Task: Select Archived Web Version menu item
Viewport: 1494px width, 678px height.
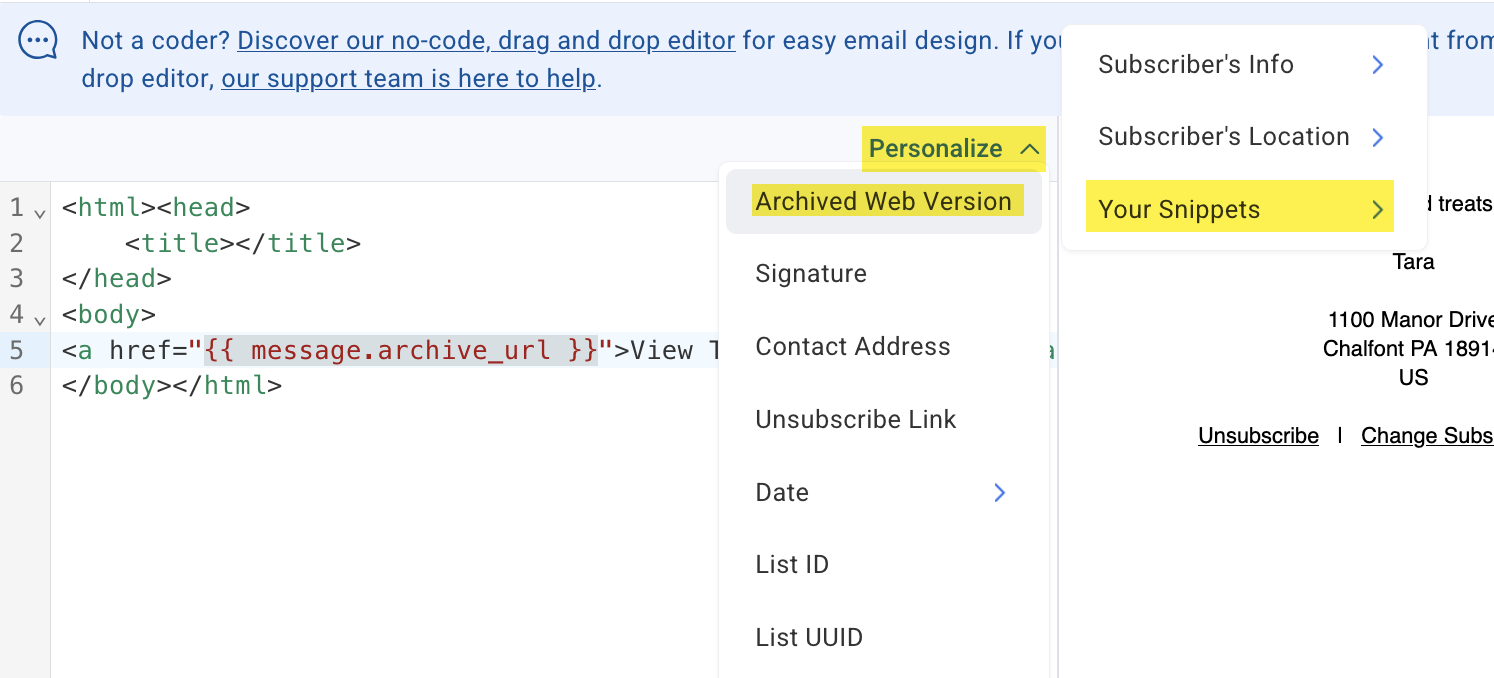Action: [886, 201]
